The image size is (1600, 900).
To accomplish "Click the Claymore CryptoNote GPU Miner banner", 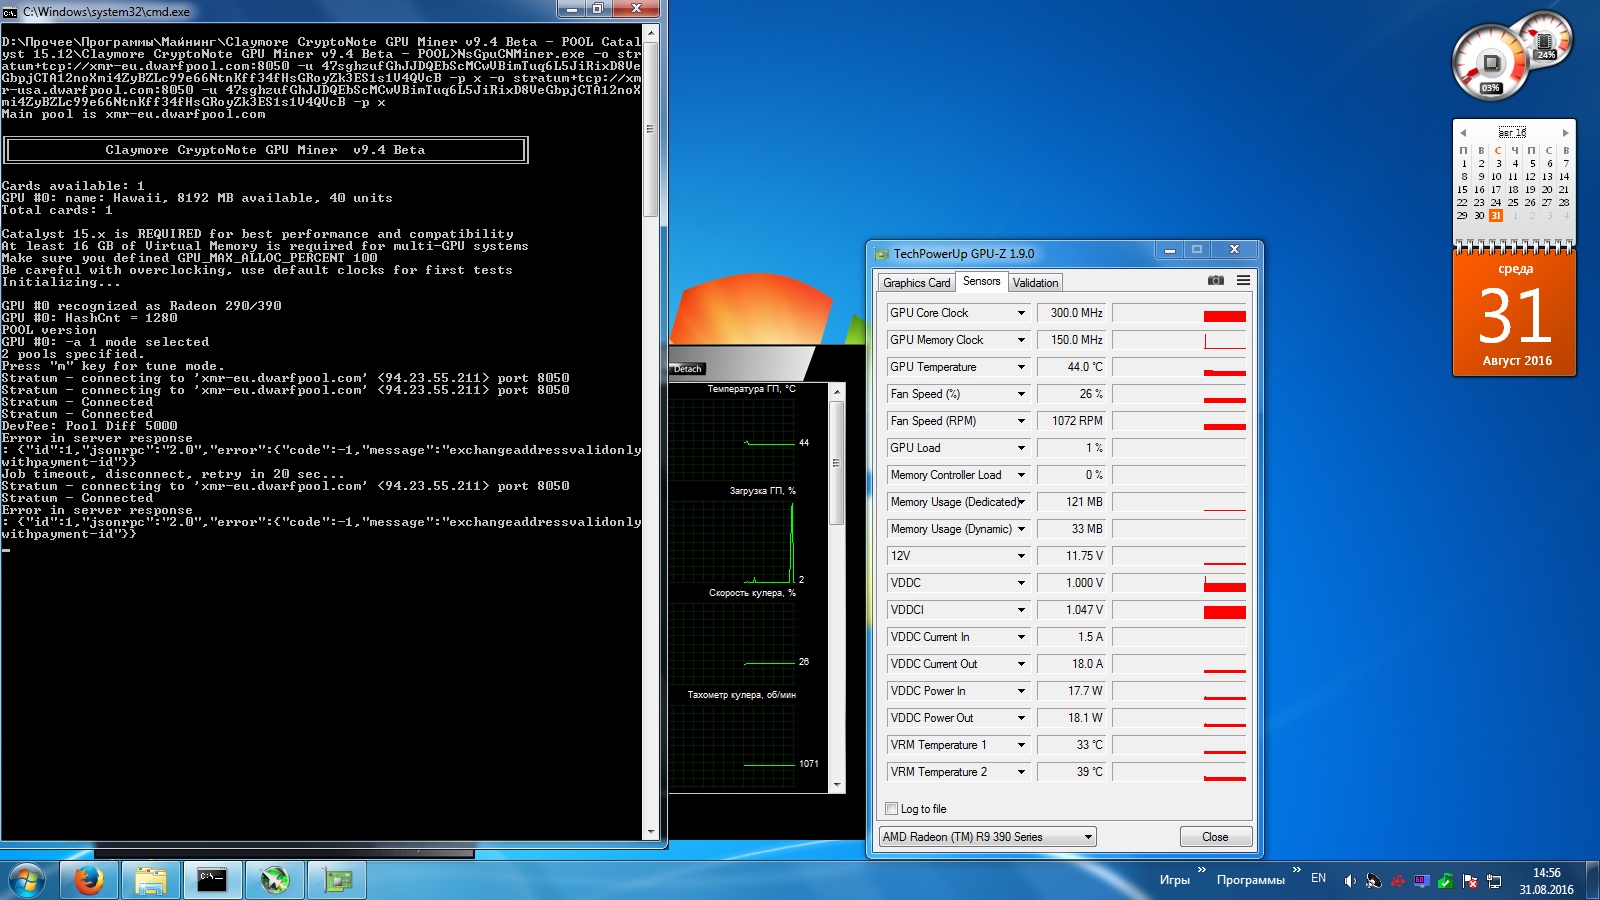I will pos(266,150).
